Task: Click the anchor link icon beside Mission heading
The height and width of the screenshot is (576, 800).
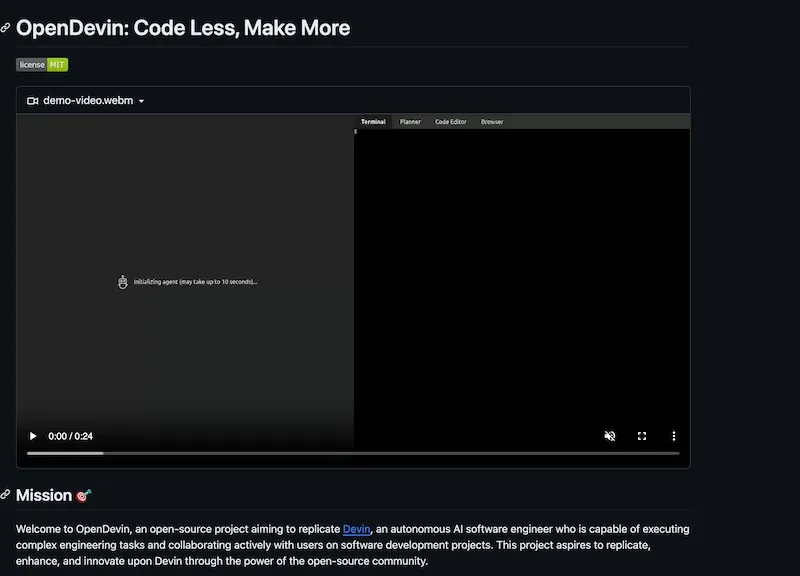Action: [x=6, y=496]
